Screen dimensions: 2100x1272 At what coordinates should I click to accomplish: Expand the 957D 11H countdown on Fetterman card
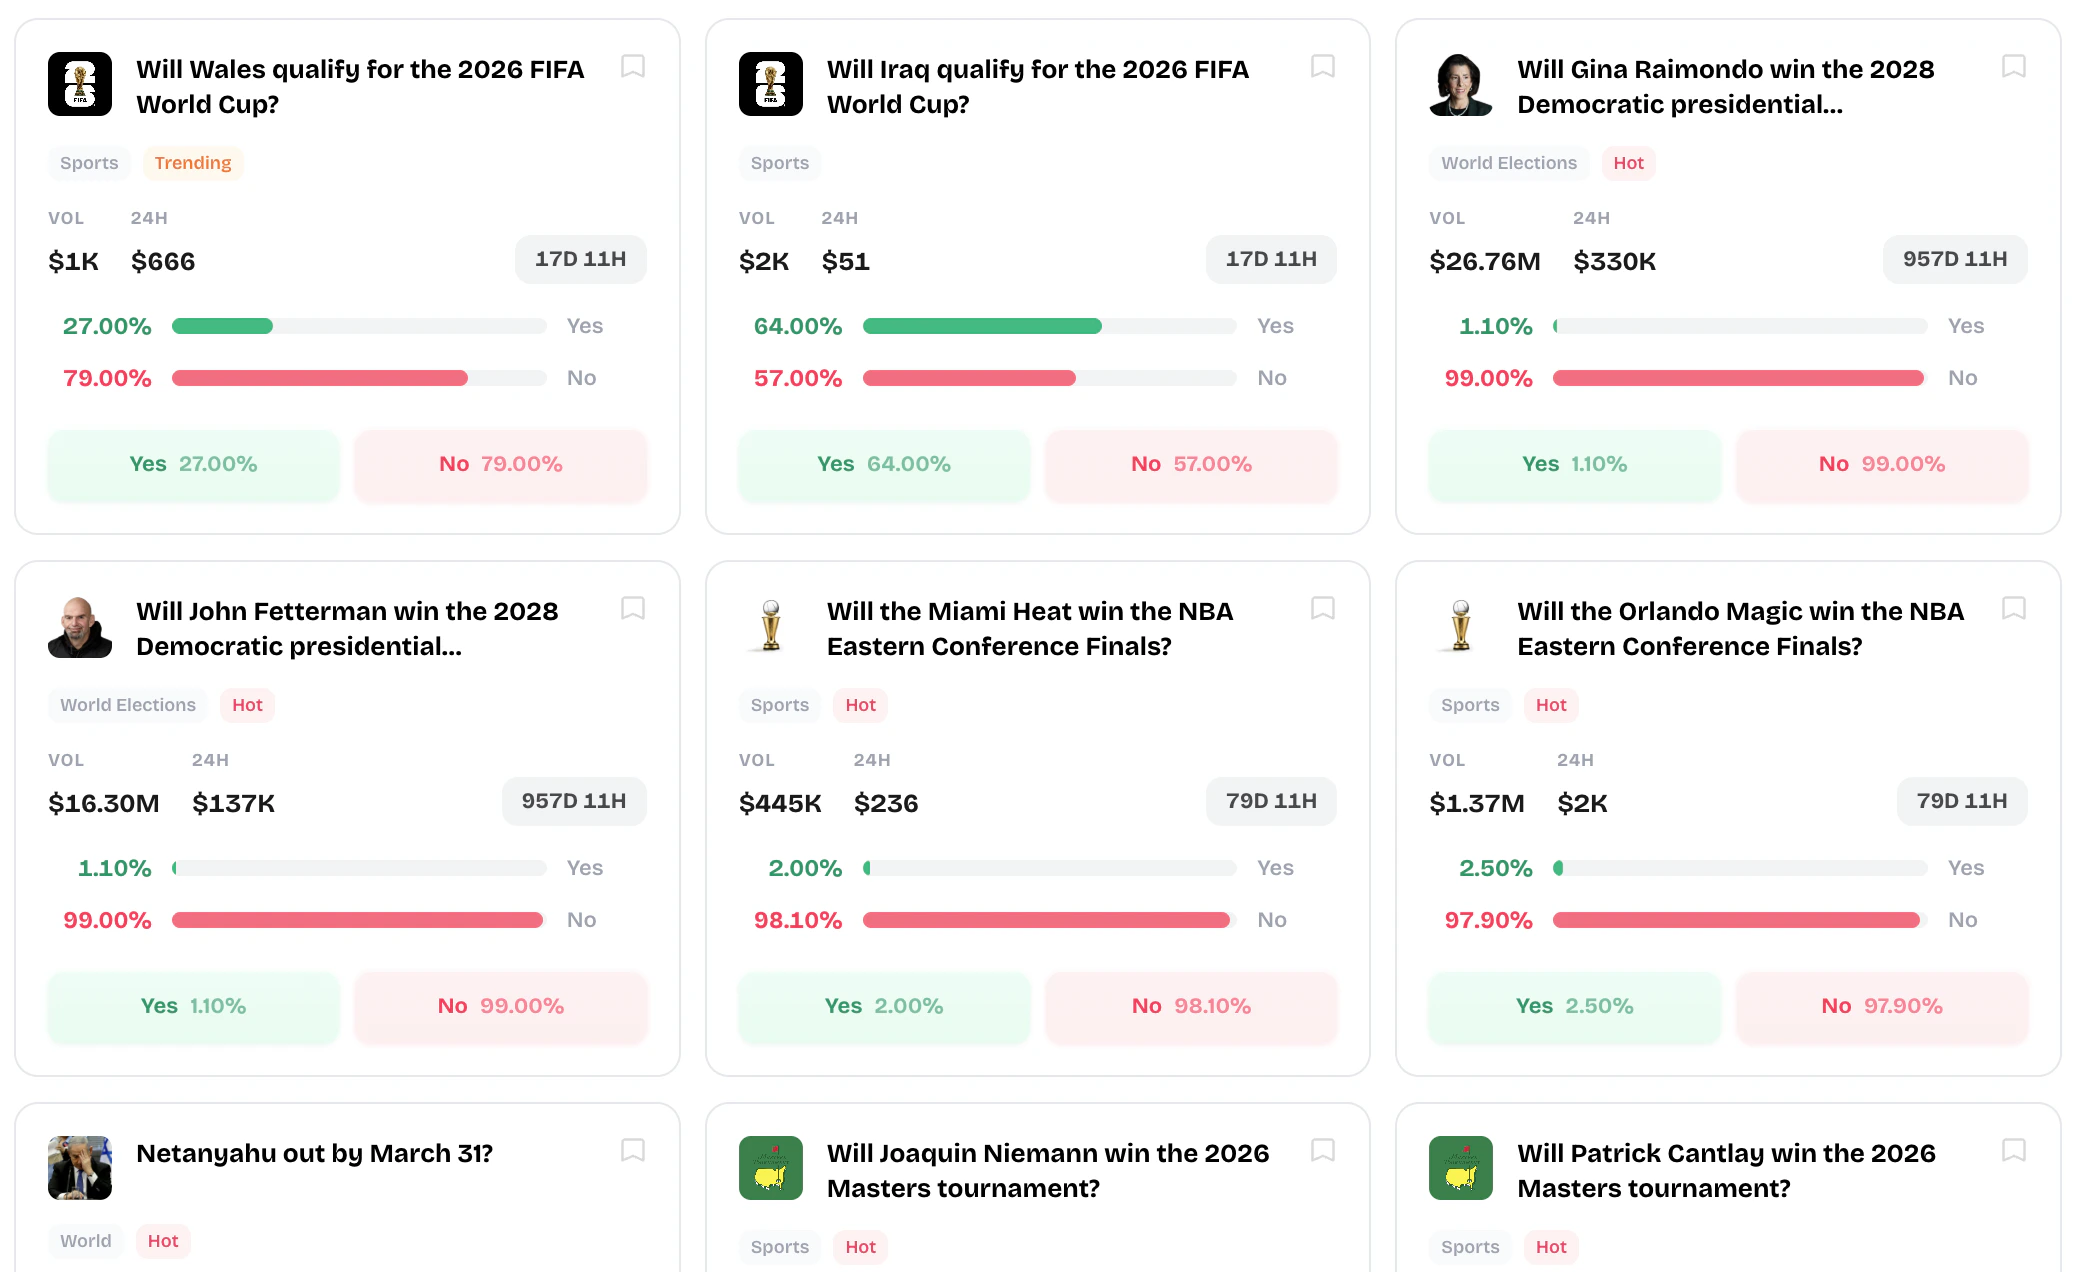(x=574, y=801)
